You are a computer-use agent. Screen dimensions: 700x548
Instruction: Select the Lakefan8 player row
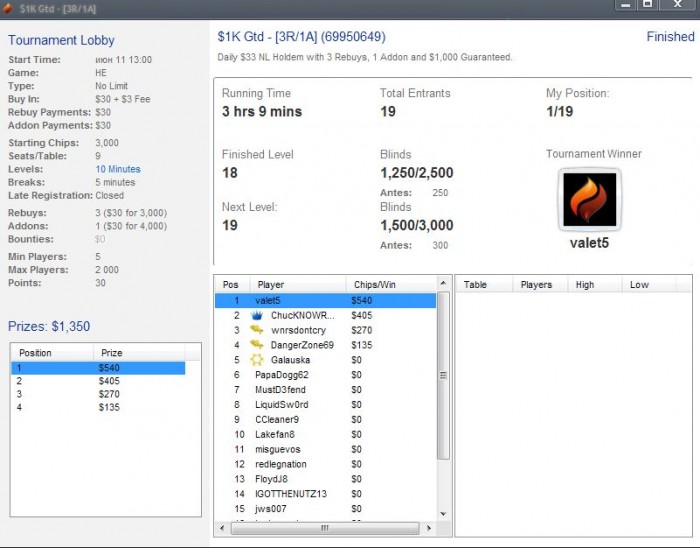pyautogui.click(x=325, y=434)
